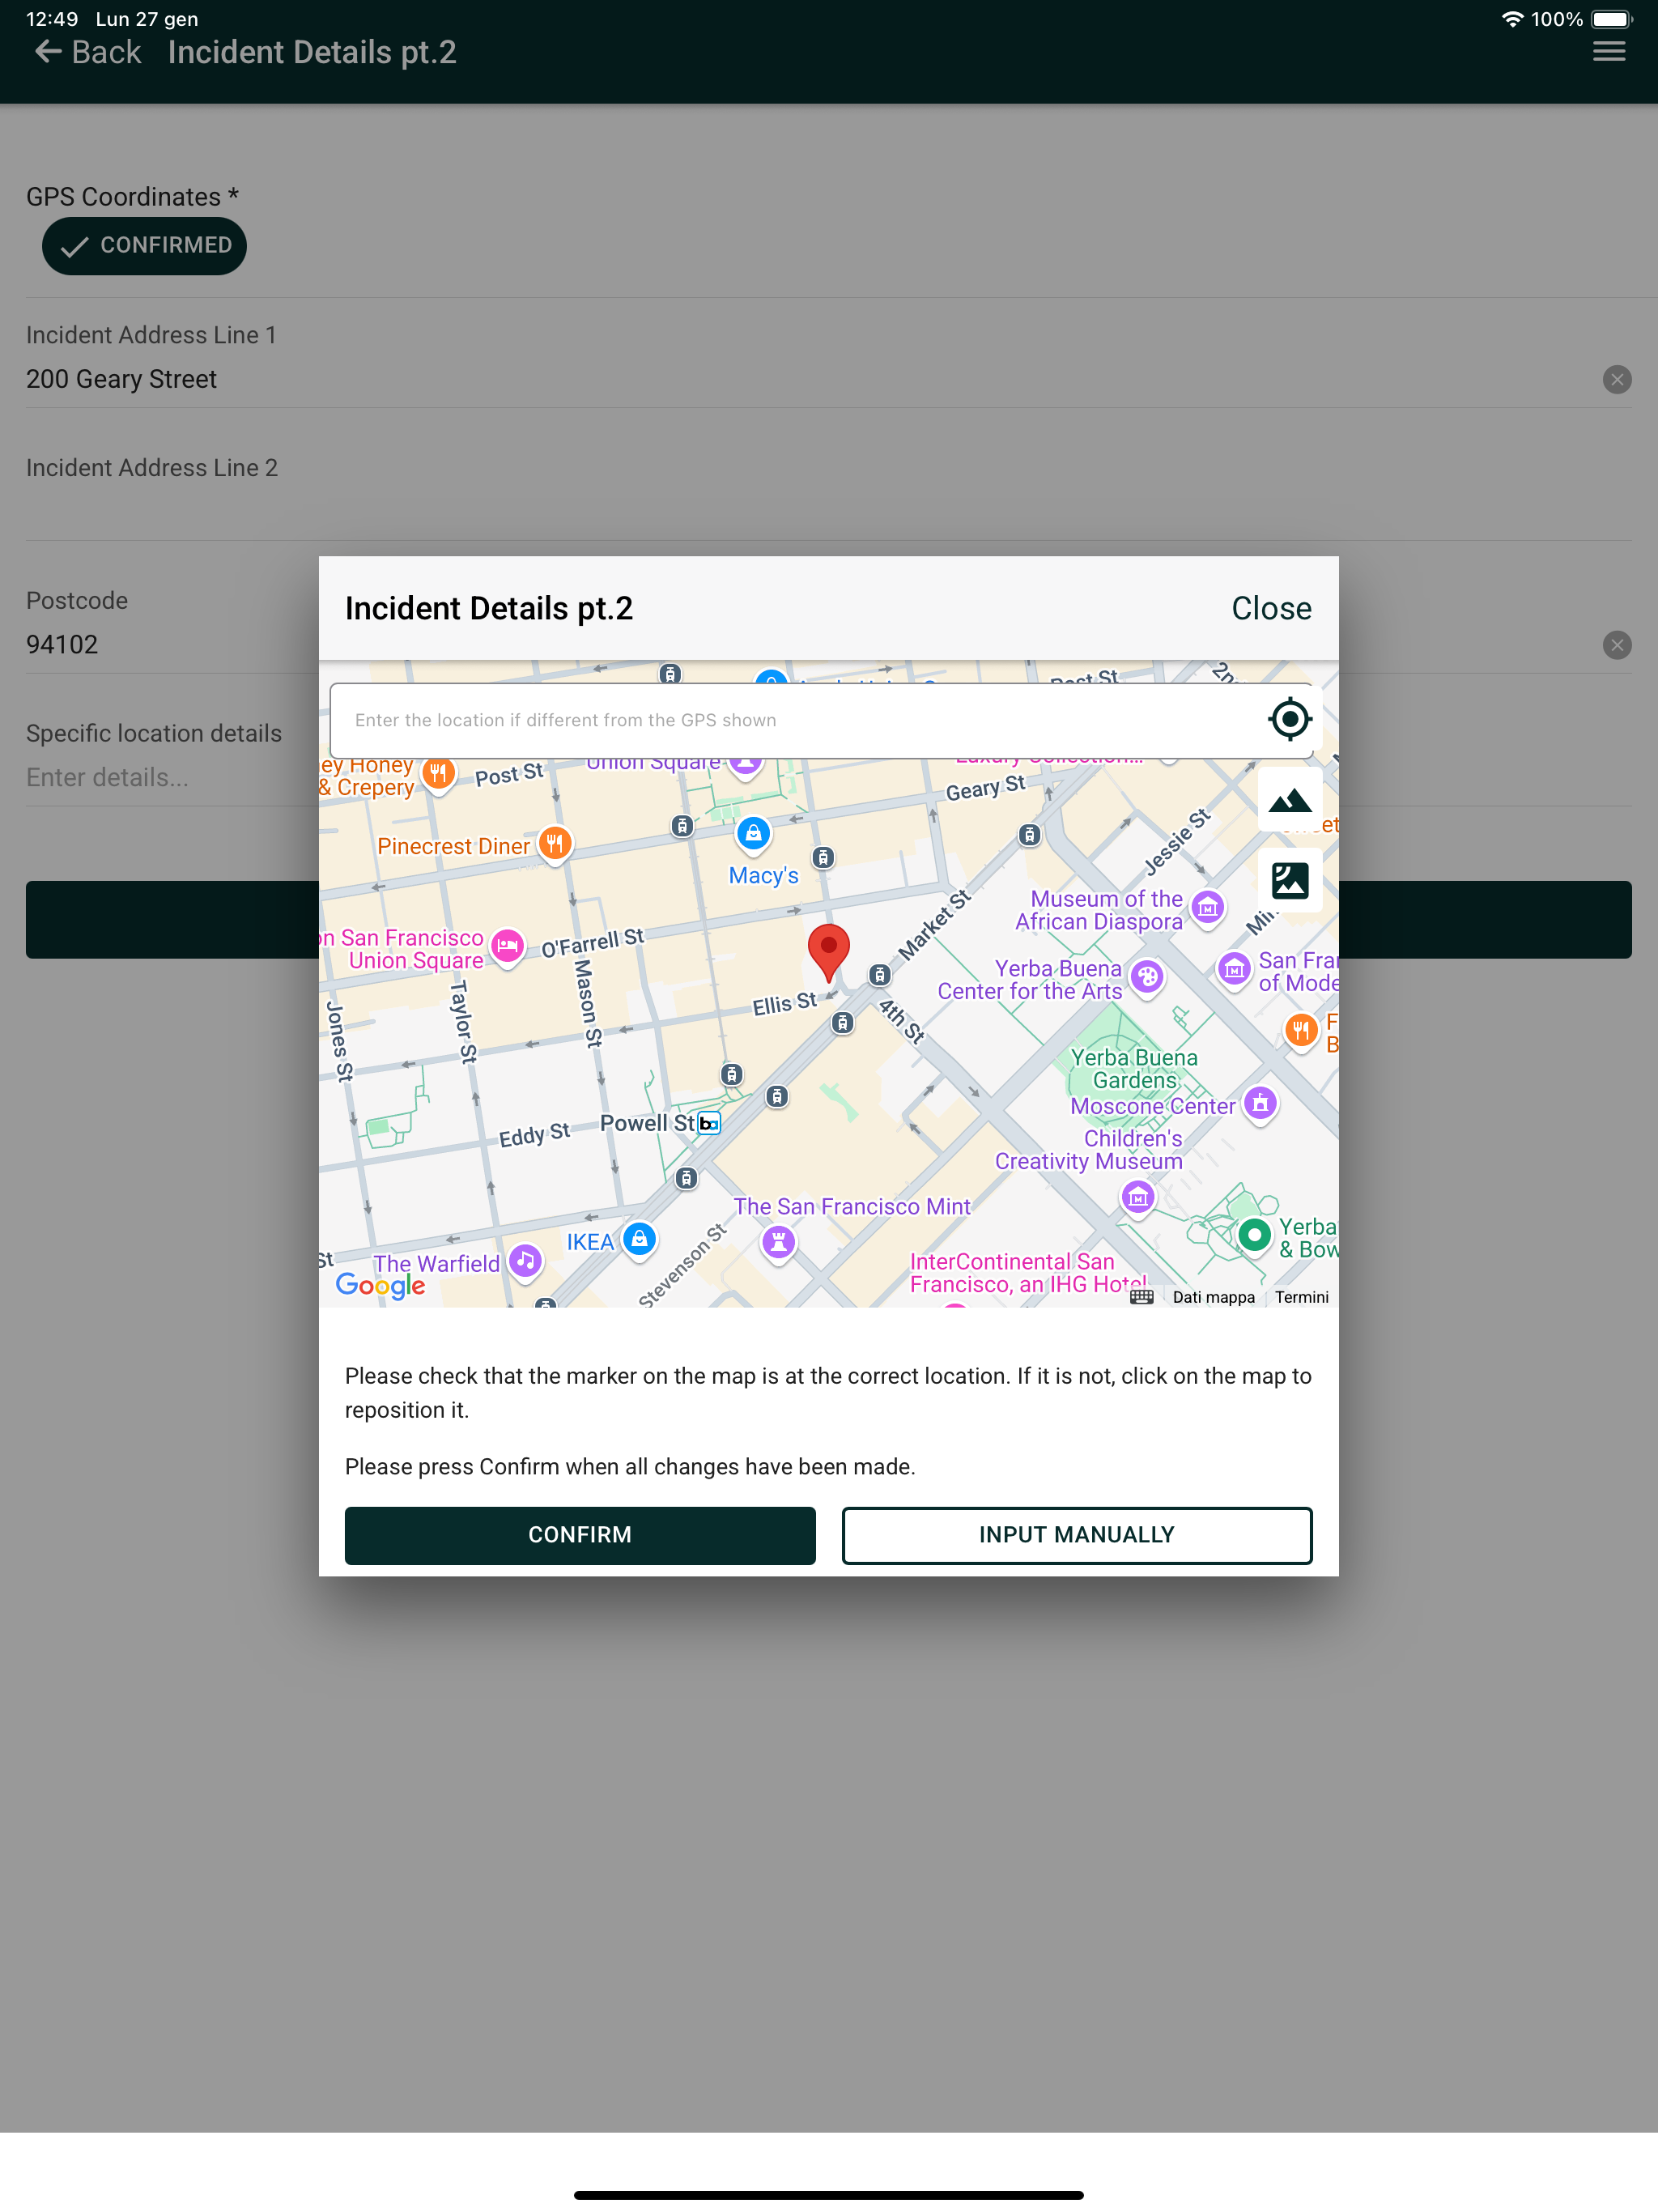Viewport: 1658px width, 2212px height.
Task: Open Termini map terms link
Action: [1301, 1297]
